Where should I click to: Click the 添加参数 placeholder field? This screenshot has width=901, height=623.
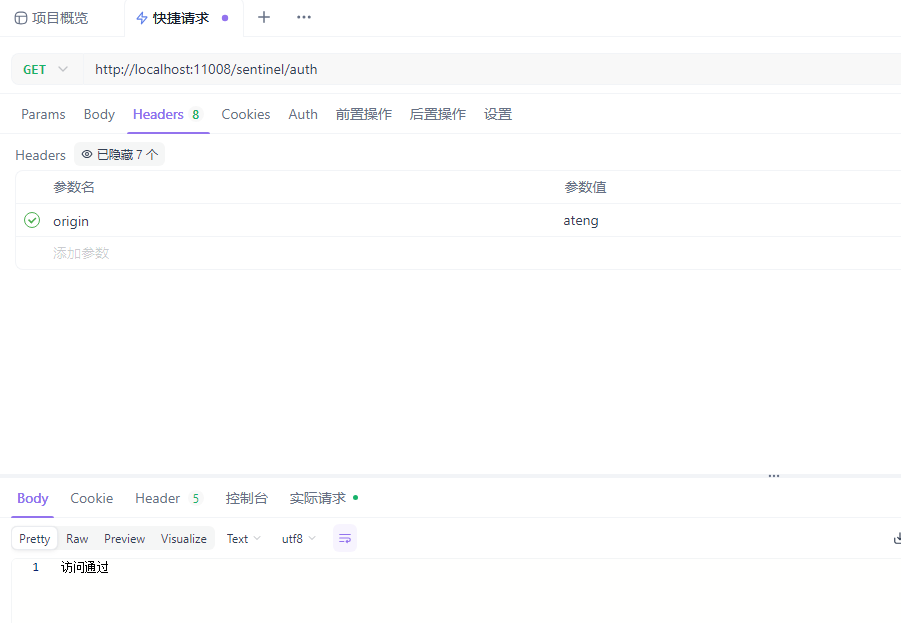pyautogui.click(x=81, y=253)
